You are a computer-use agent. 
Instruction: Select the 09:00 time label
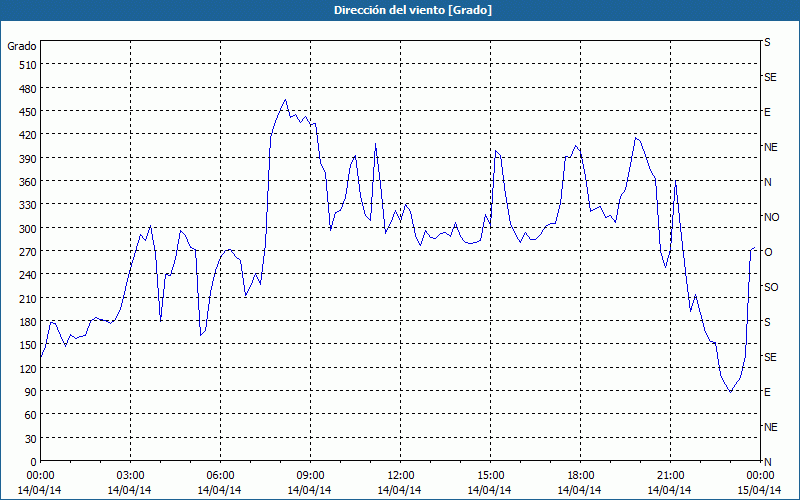[310, 476]
